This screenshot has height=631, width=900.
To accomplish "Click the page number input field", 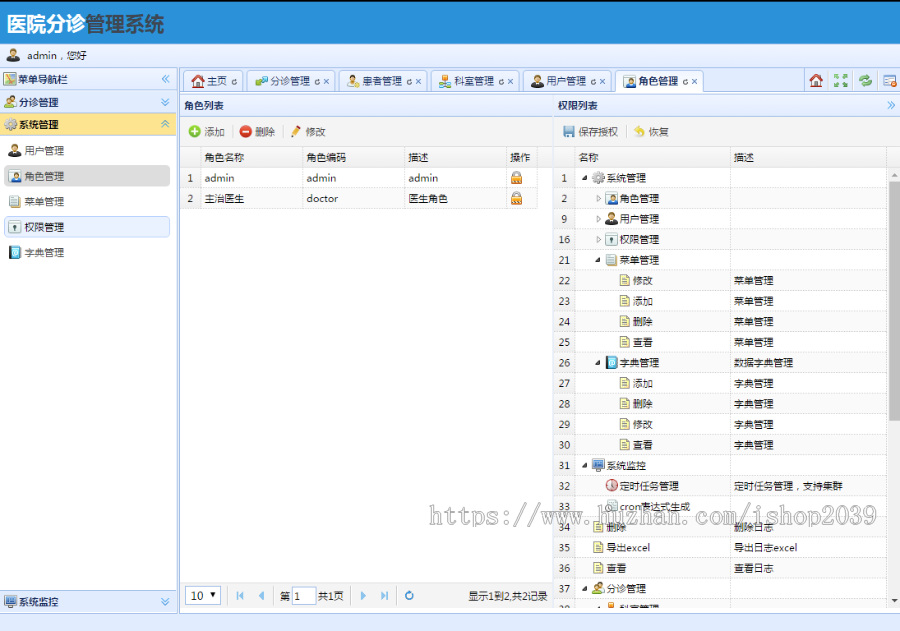I will coord(304,595).
